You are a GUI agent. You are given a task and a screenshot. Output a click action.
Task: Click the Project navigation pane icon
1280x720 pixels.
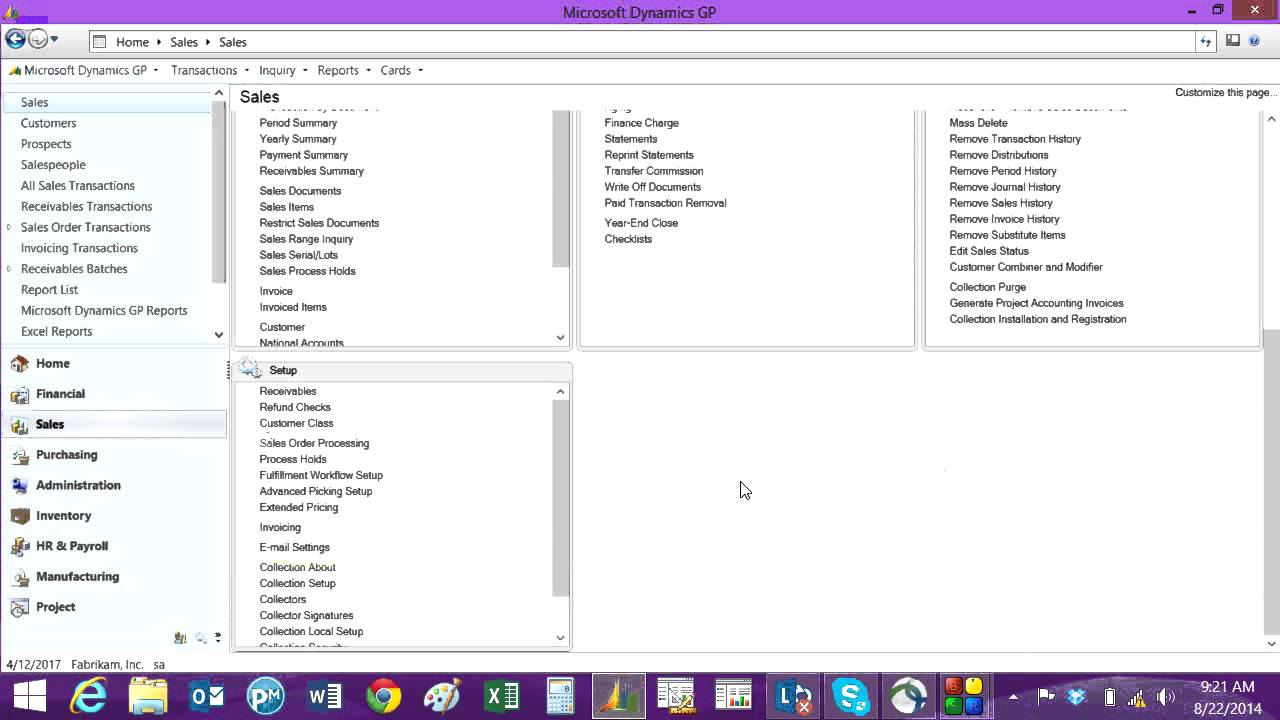point(19,608)
